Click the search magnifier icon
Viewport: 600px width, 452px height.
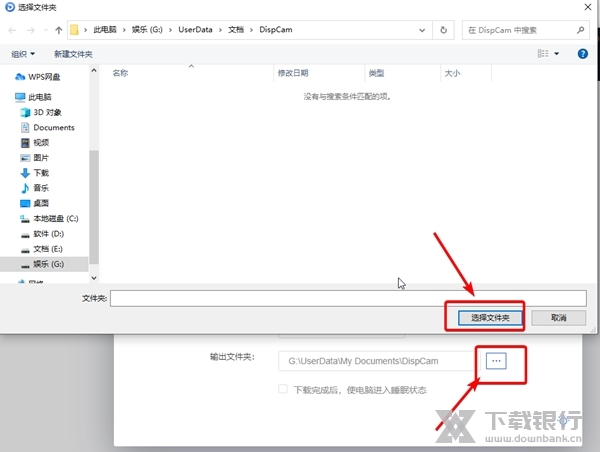coord(580,30)
